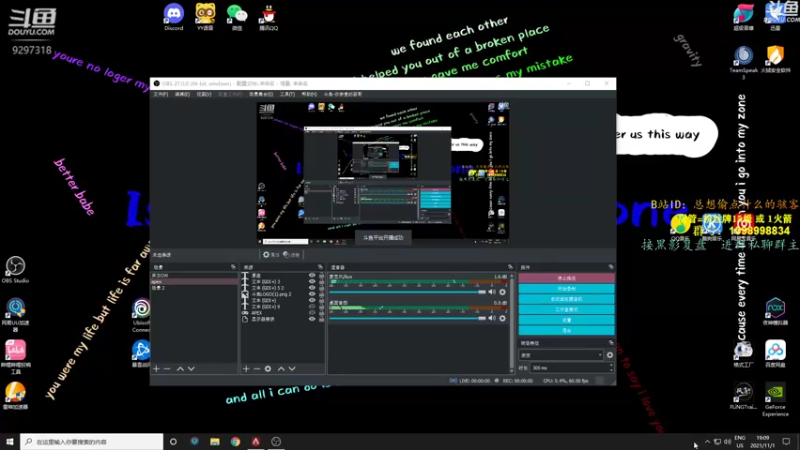Open the ENG input language switcher
The width and height of the screenshot is (800, 450).
(x=740, y=441)
